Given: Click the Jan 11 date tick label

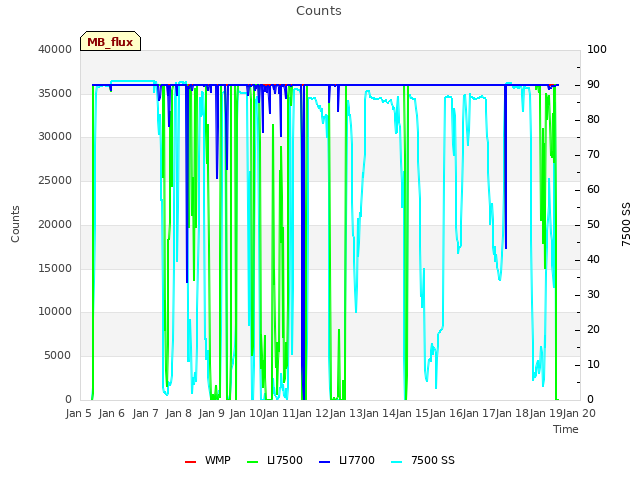Looking at the screenshot, I should [x=279, y=413].
